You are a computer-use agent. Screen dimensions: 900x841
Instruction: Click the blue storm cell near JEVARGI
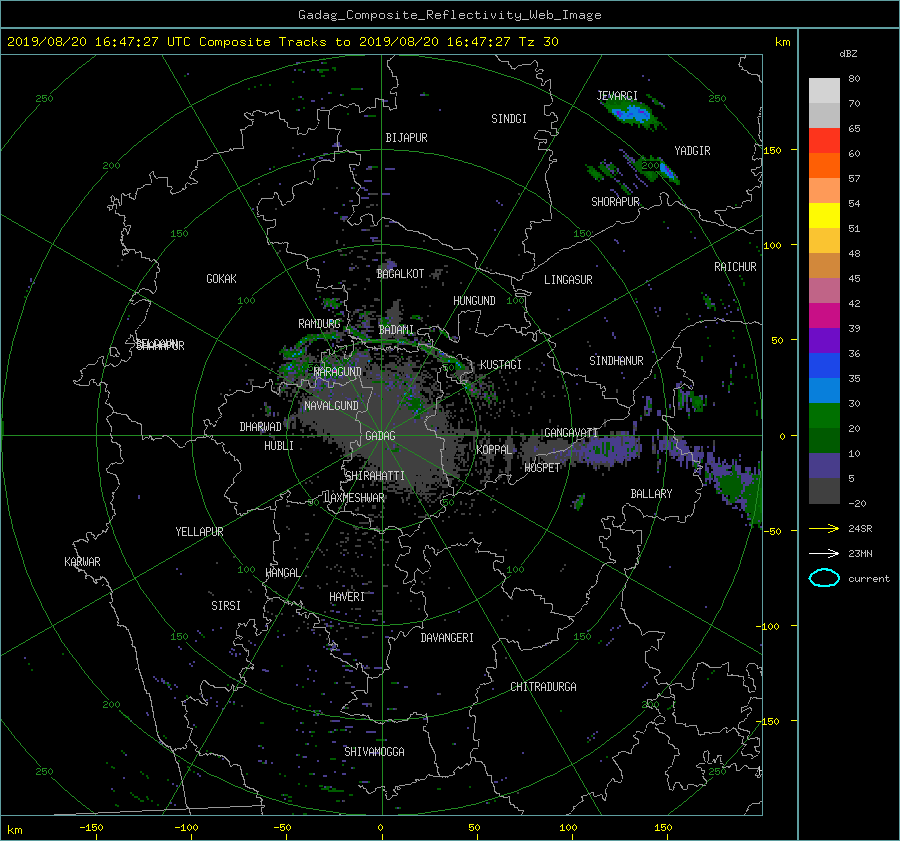click(x=632, y=115)
